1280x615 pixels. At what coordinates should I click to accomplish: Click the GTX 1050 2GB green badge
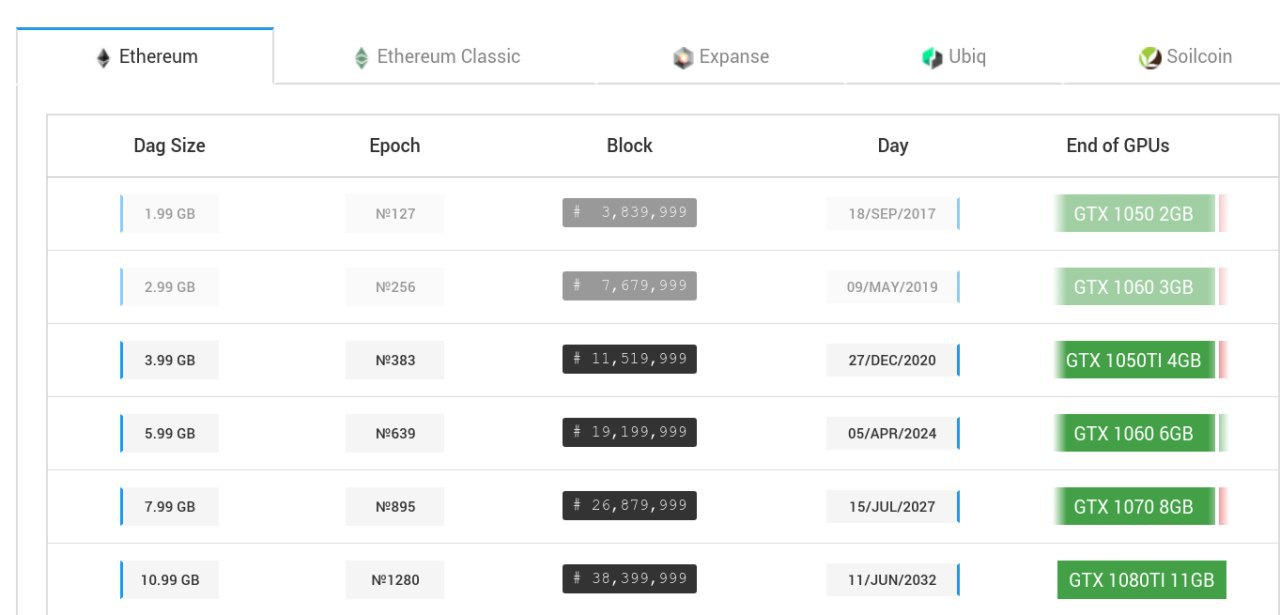tap(1134, 214)
